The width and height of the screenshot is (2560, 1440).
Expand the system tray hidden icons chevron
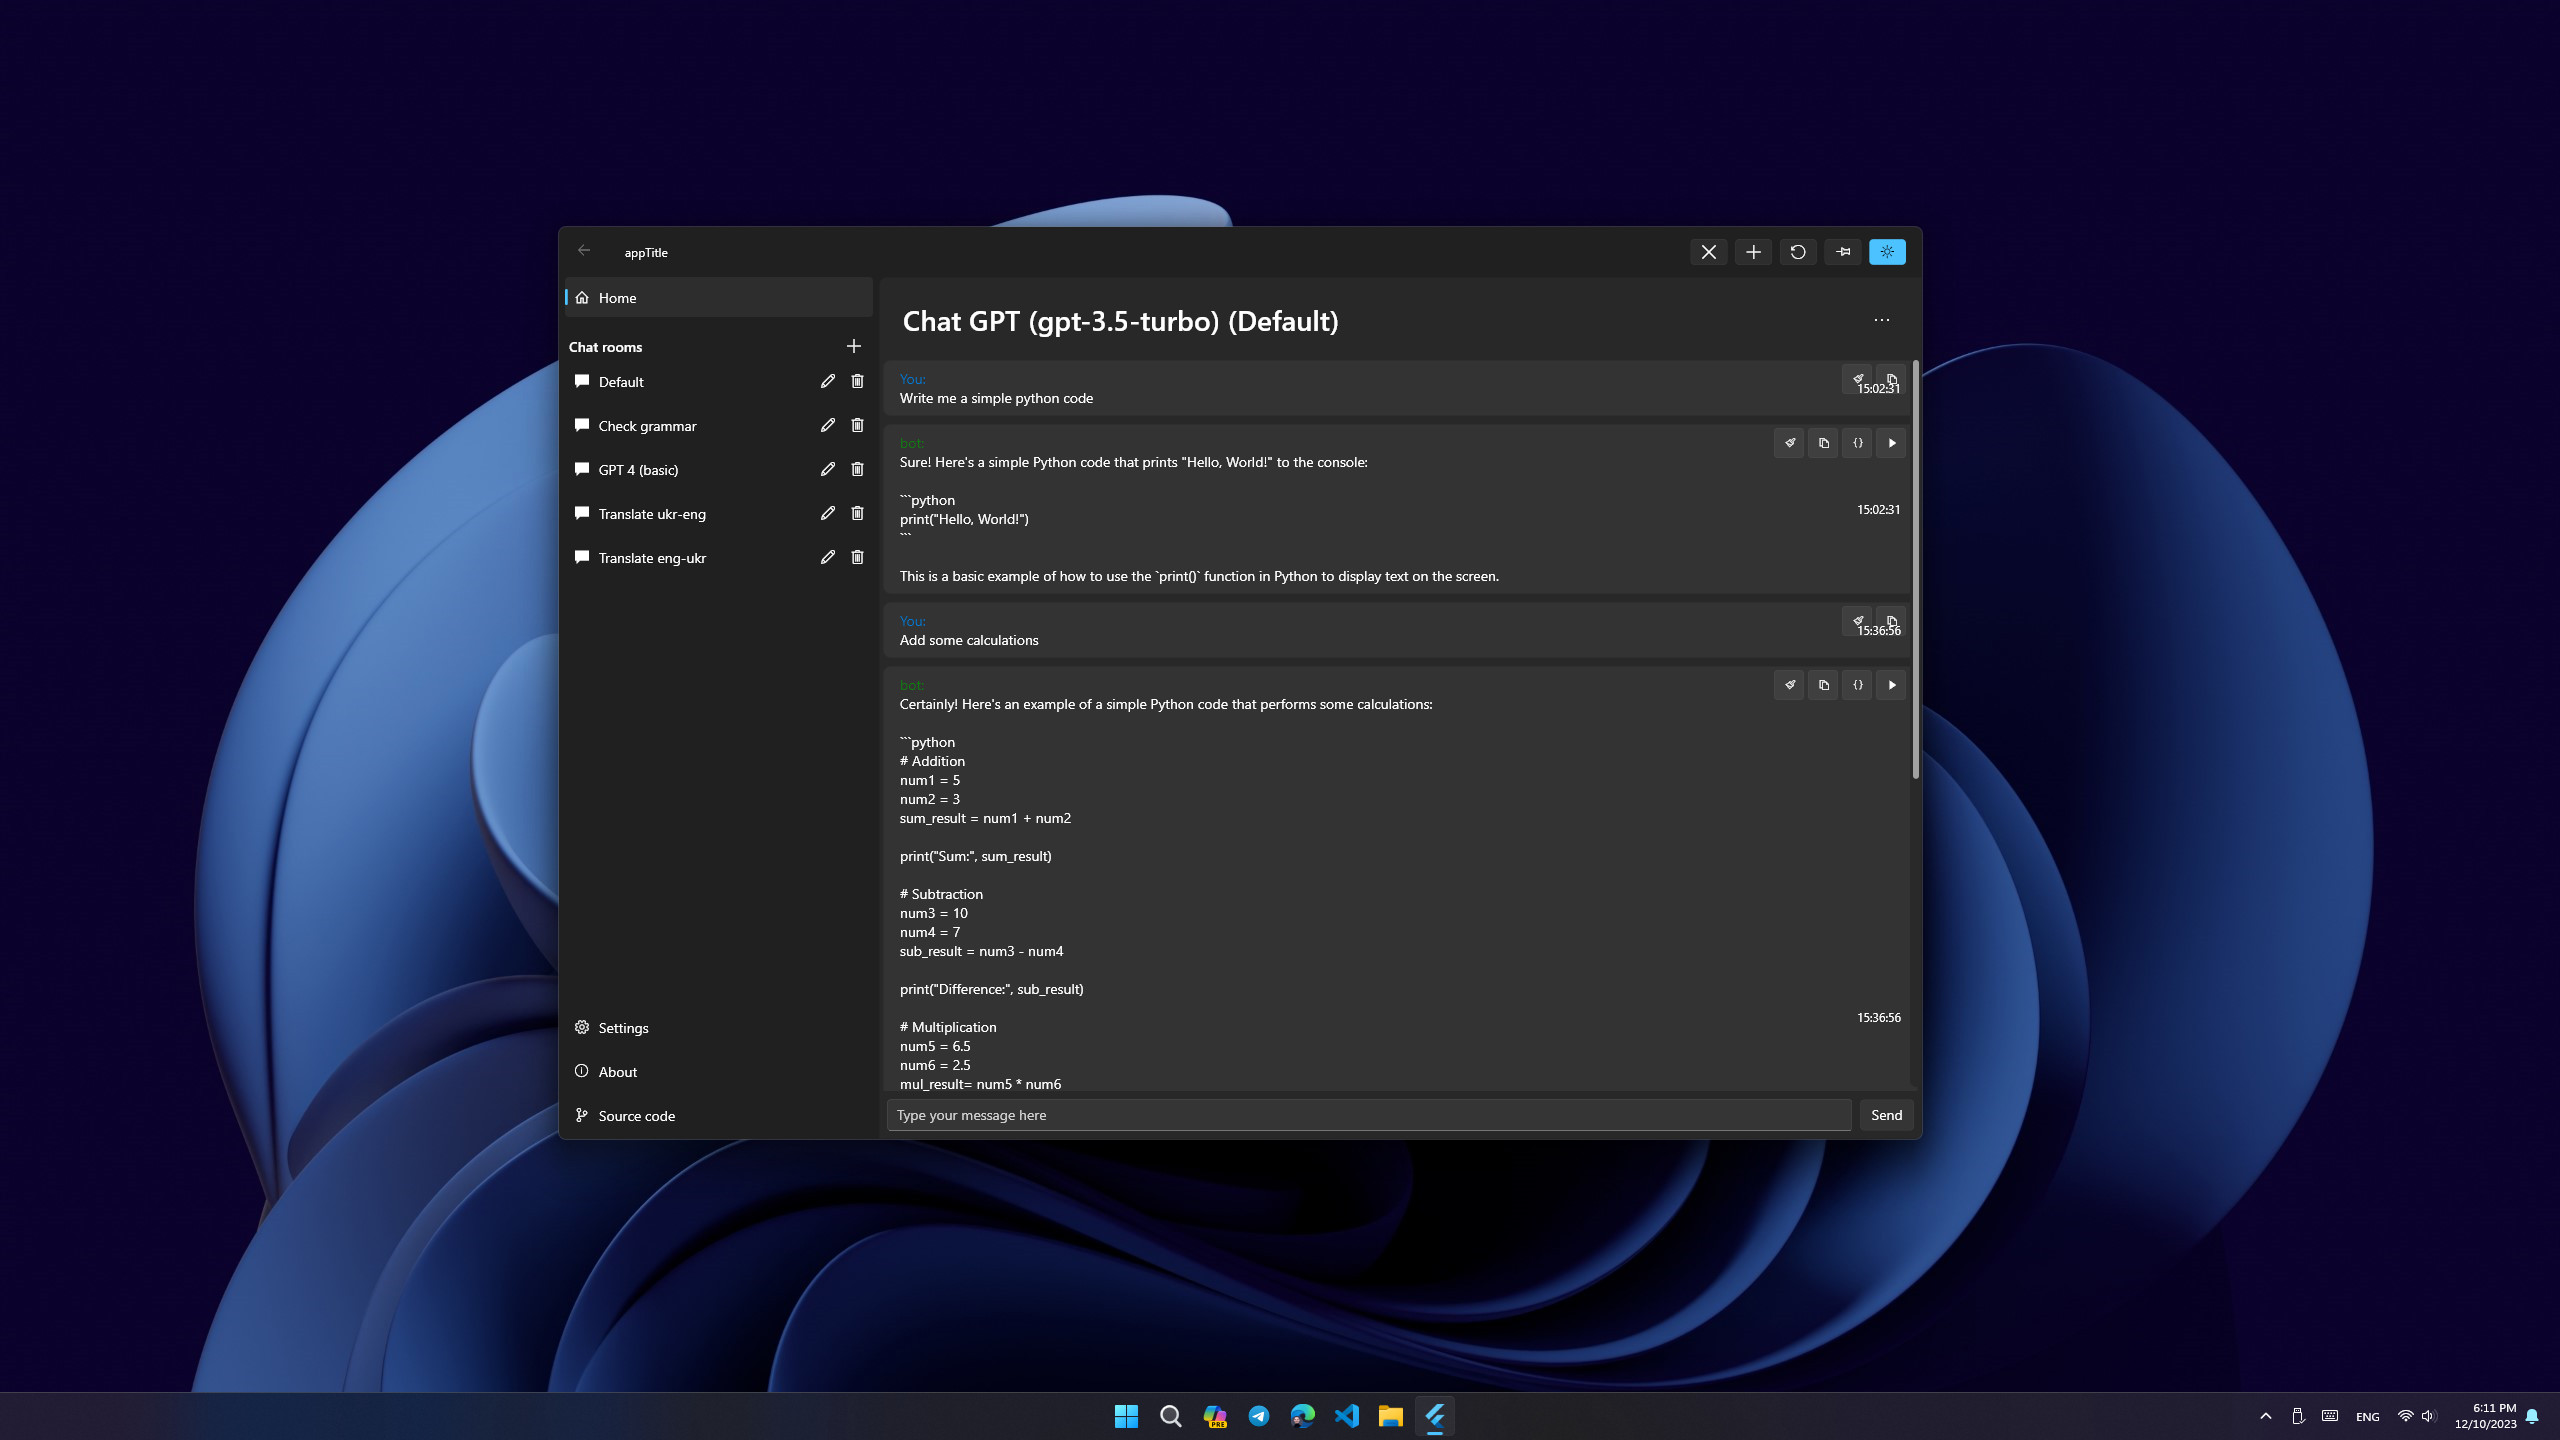coord(2265,1416)
